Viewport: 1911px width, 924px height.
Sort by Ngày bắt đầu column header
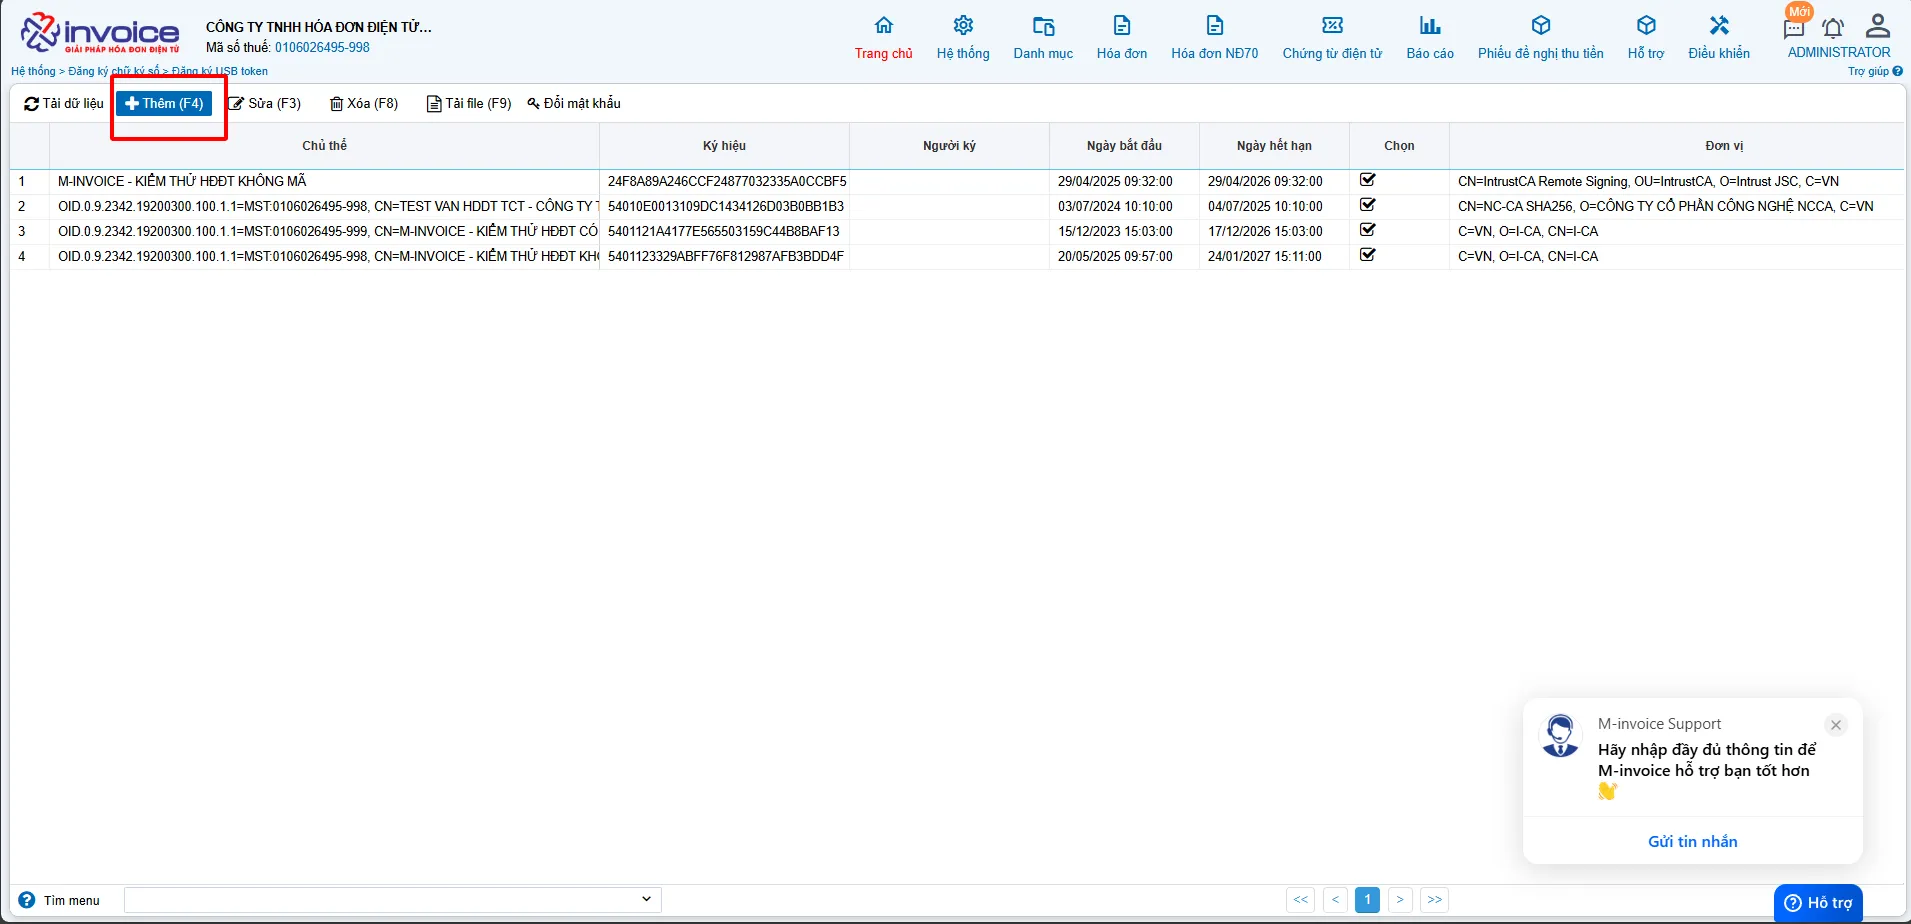tap(1124, 146)
